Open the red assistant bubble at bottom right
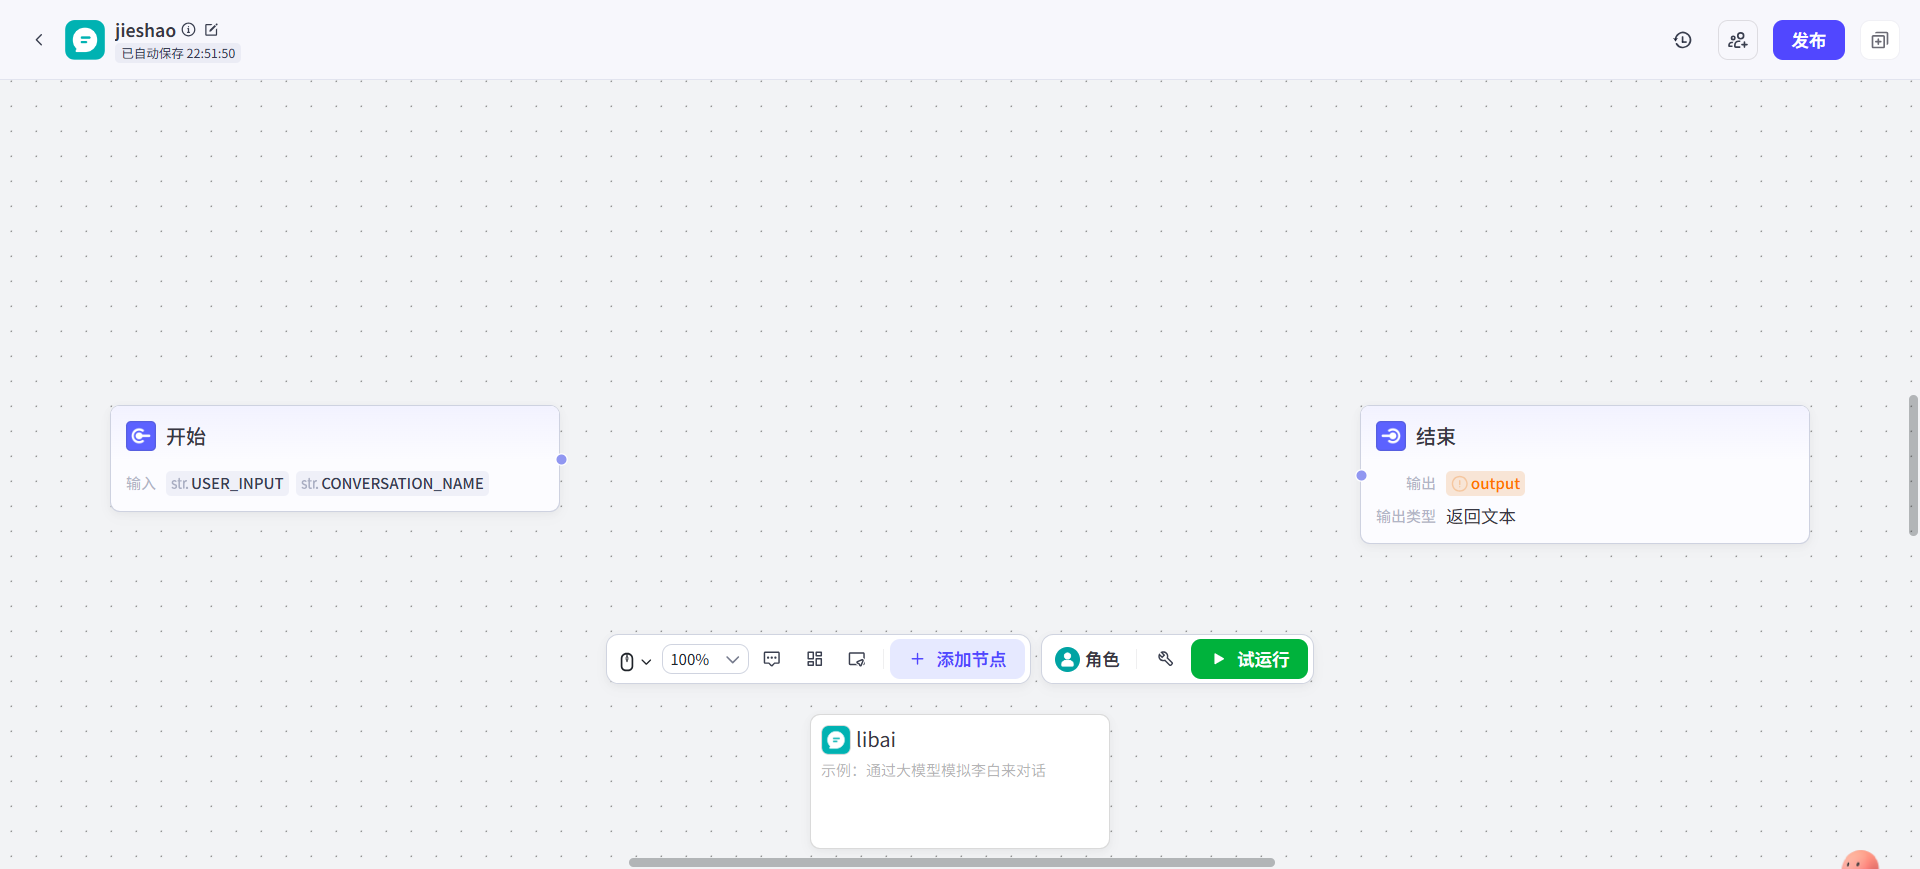The height and width of the screenshot is (869, 1920). click(1860, 861)
